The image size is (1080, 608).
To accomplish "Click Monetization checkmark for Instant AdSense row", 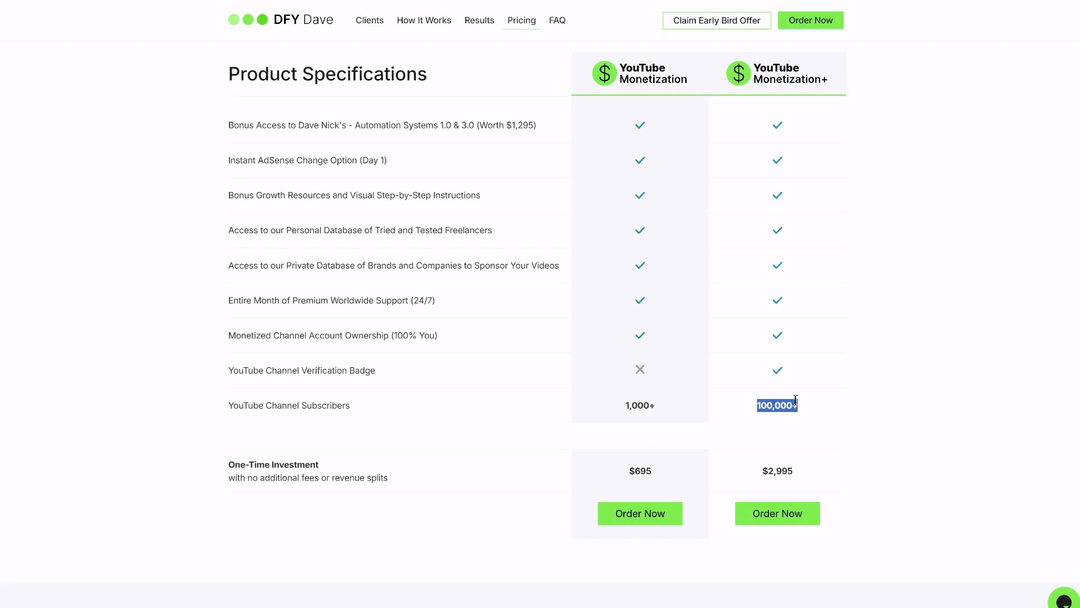I will [x=640, y=160].
